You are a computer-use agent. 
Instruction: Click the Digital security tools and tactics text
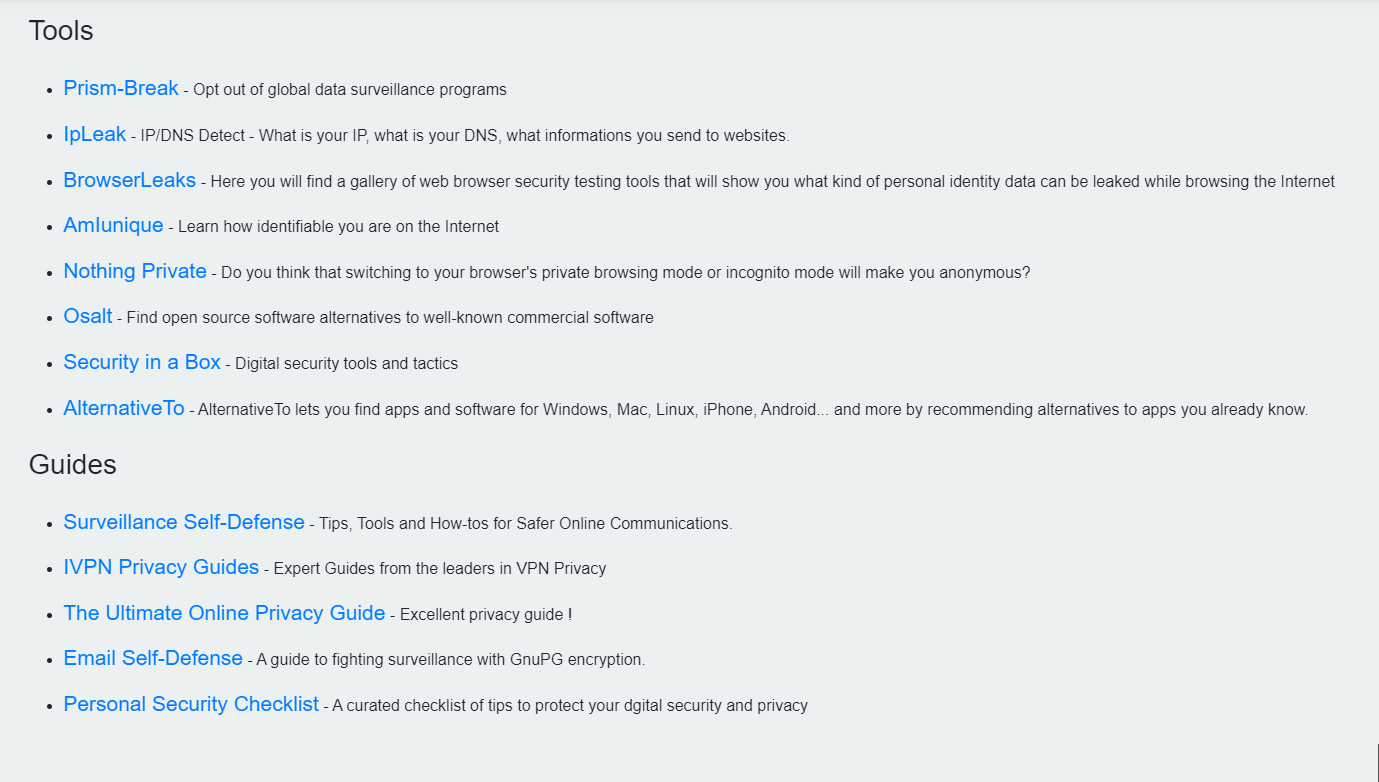(347, 364)
